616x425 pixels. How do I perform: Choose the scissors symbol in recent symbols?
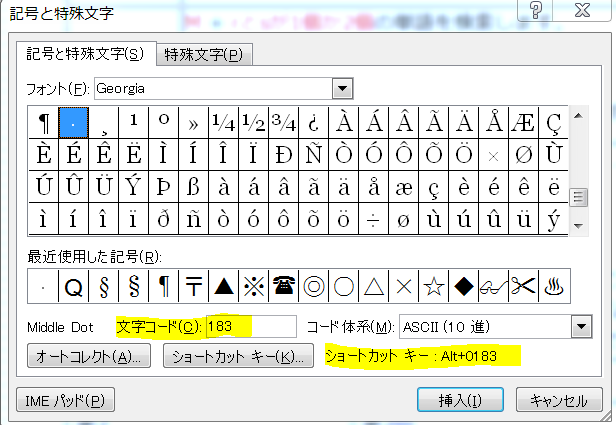click(x=524, y=286)
